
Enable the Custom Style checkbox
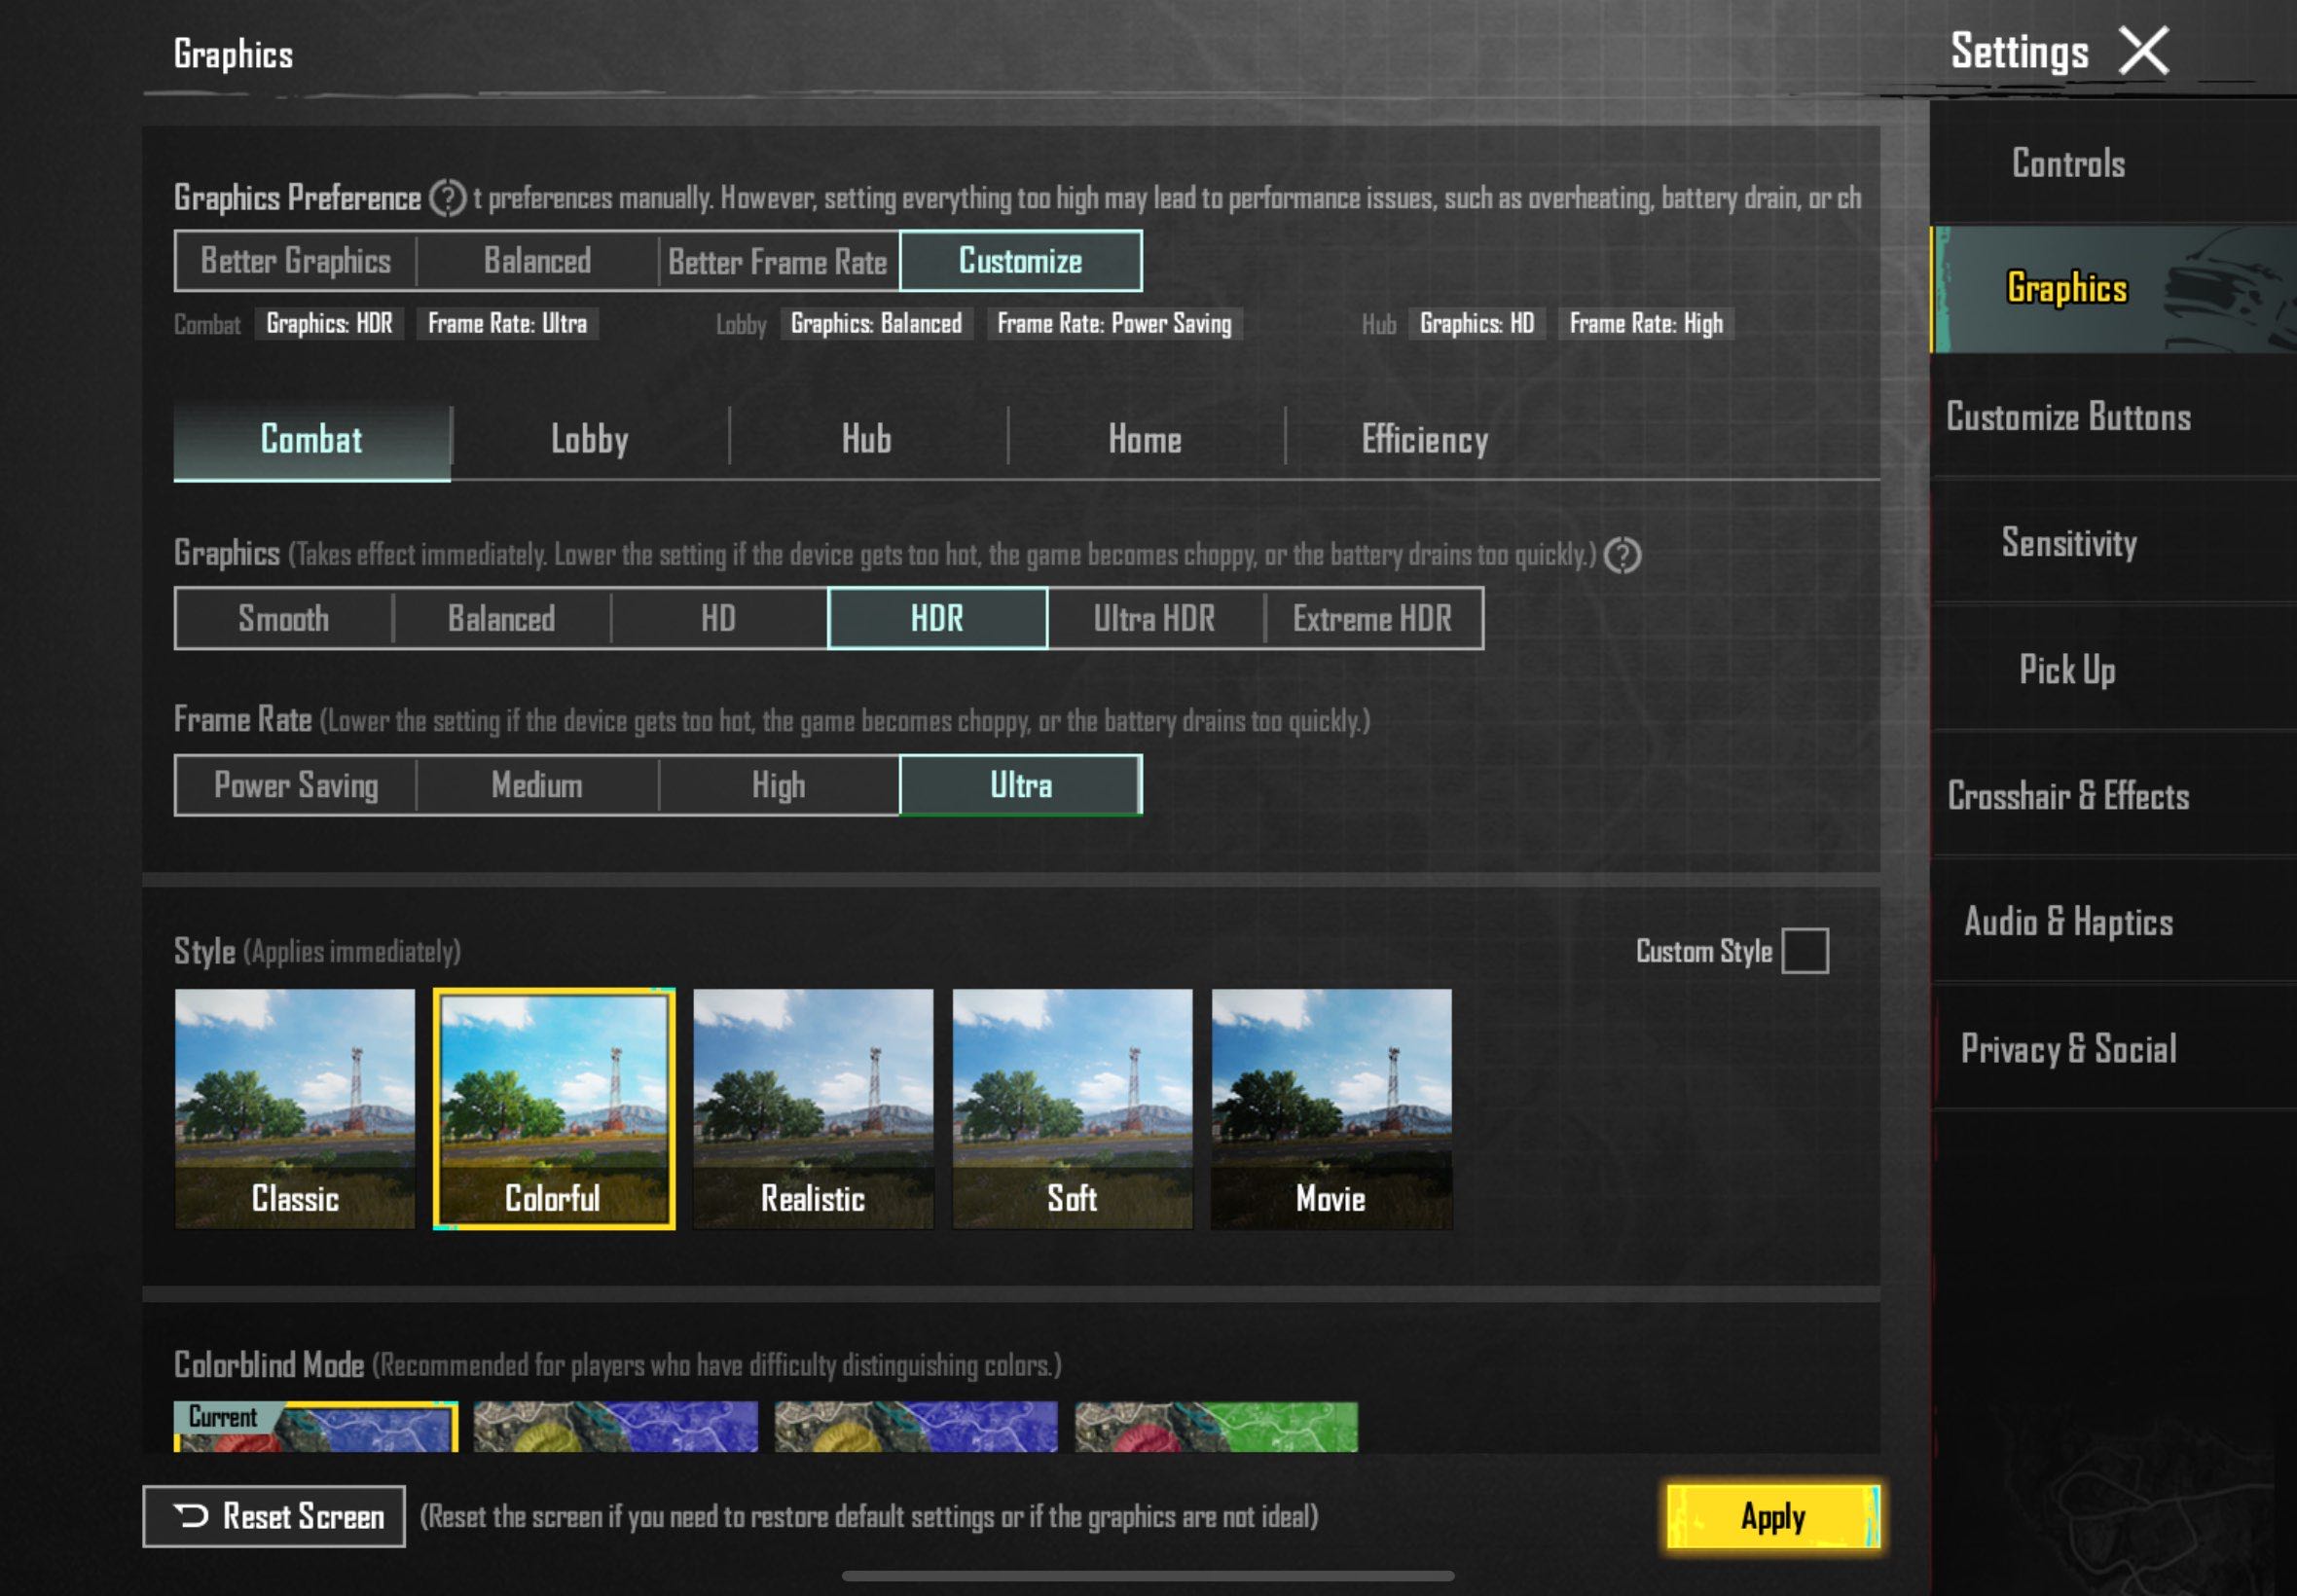pyautogui.click(x=1804, y=950)
